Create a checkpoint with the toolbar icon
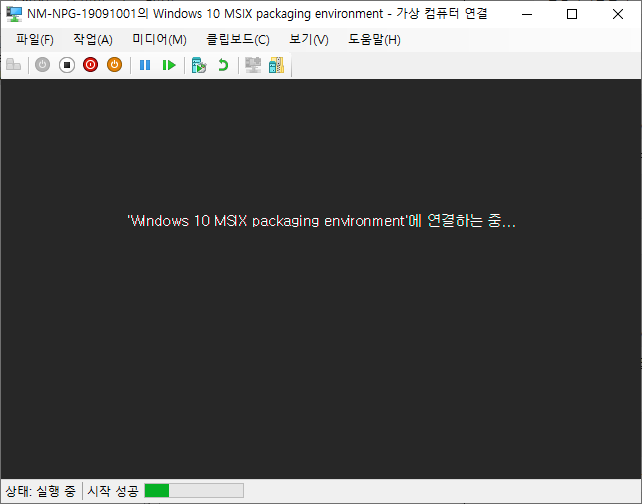The image size is (642, 504). click(199, 65)
